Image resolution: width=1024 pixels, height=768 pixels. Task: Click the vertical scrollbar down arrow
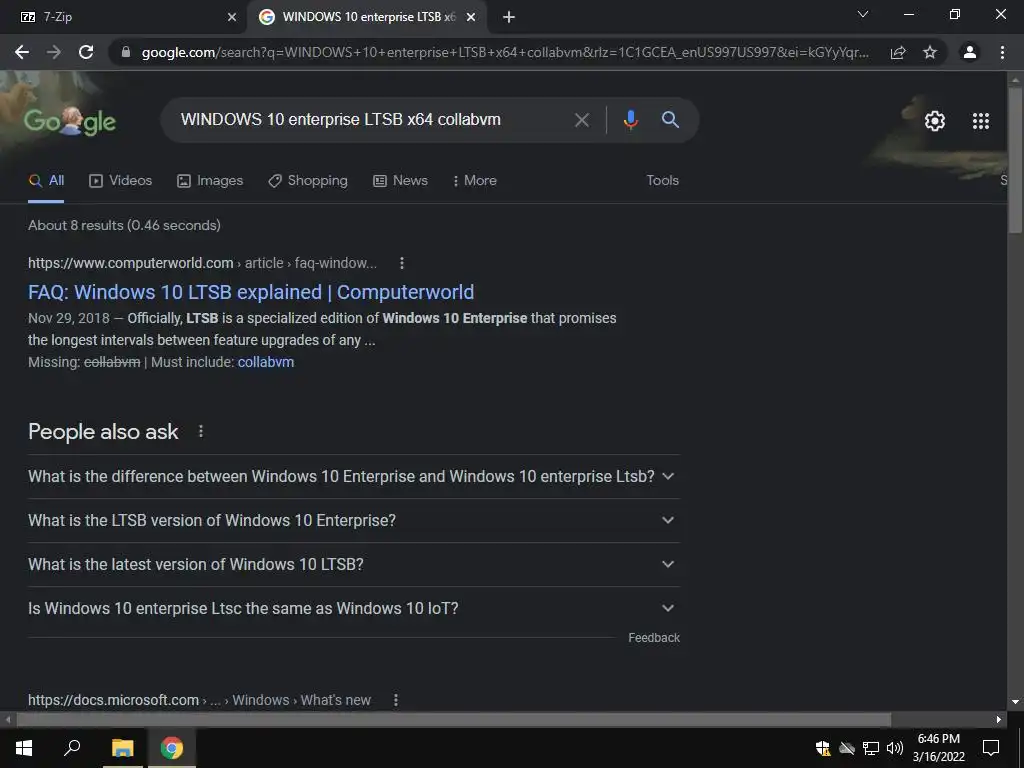[x=1015, y=702]
